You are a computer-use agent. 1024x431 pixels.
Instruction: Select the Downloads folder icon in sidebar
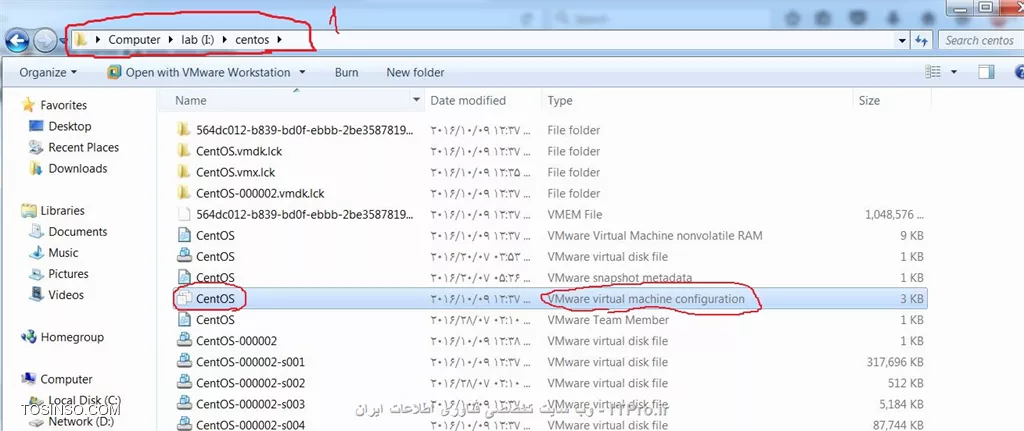click(x=37, y=168)
